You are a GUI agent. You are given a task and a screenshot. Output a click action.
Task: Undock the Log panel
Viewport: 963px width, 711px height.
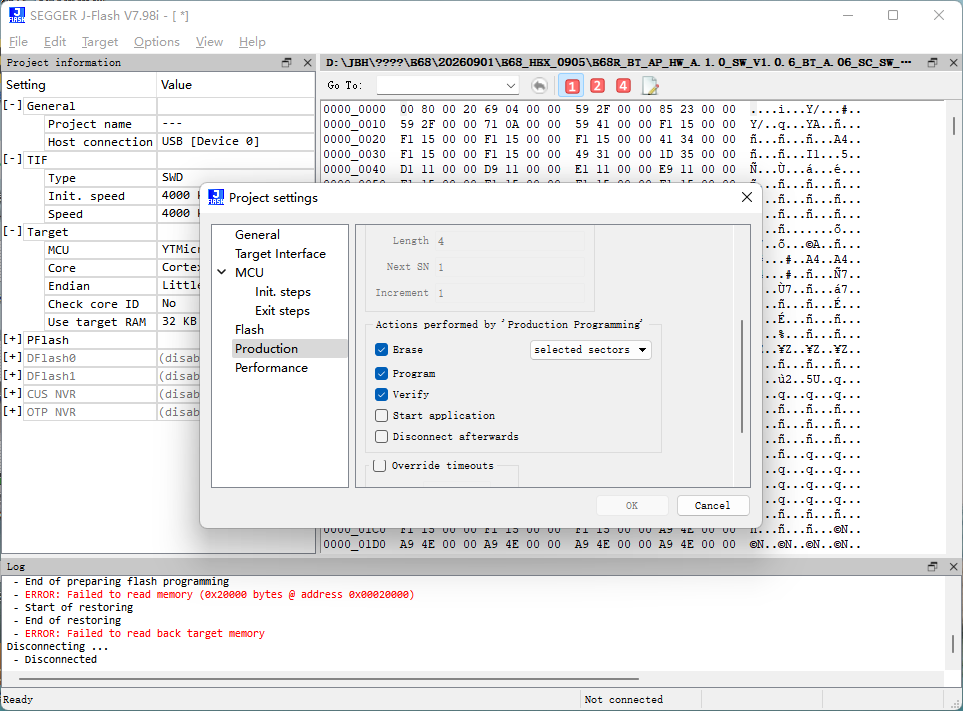[x=932, y=567]
